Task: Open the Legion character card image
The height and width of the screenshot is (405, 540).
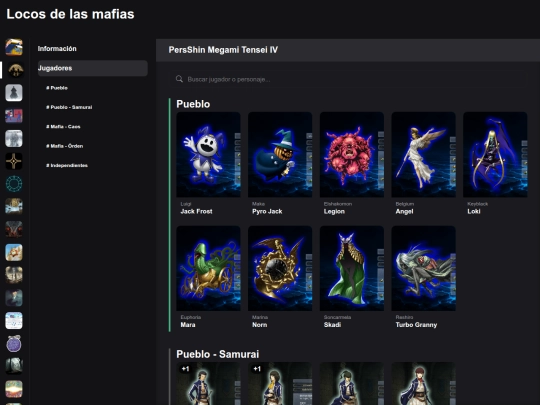Action: click(x=352, y=154)
